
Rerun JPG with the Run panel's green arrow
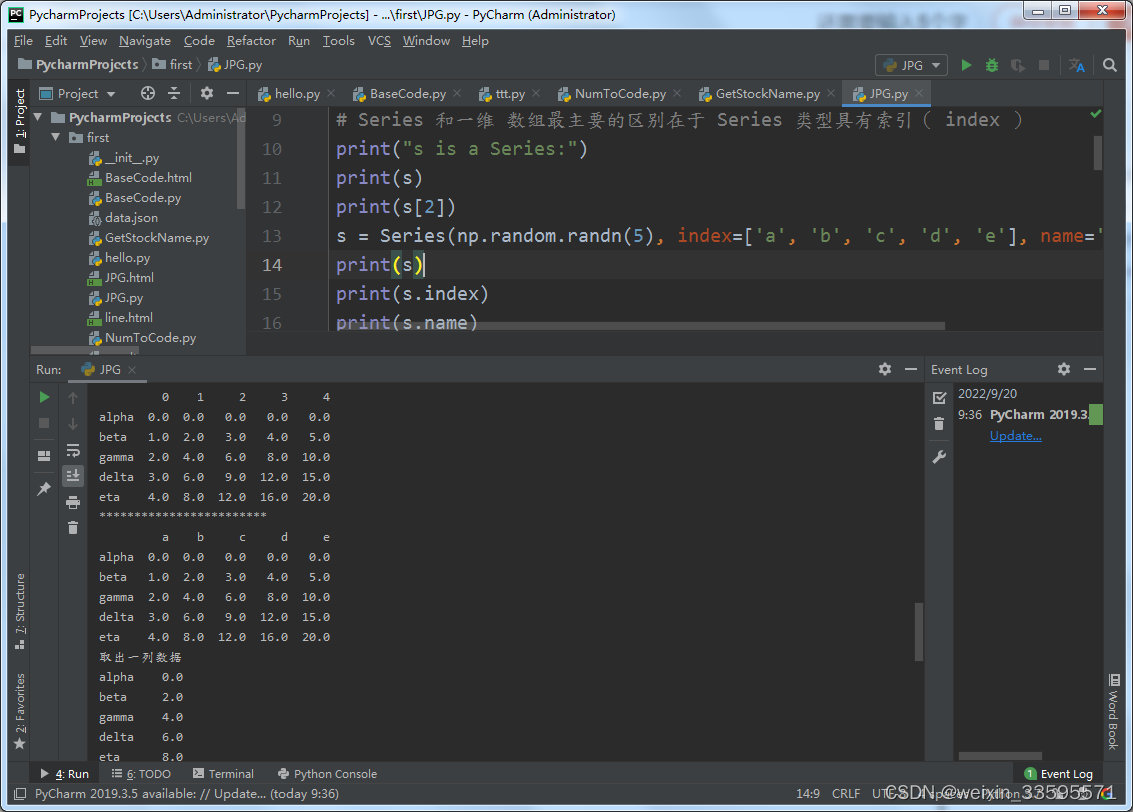(44, 397)
